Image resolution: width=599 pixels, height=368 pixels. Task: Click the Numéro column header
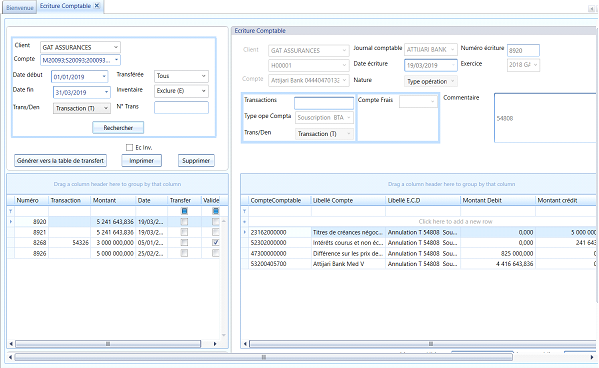(31, 200)
